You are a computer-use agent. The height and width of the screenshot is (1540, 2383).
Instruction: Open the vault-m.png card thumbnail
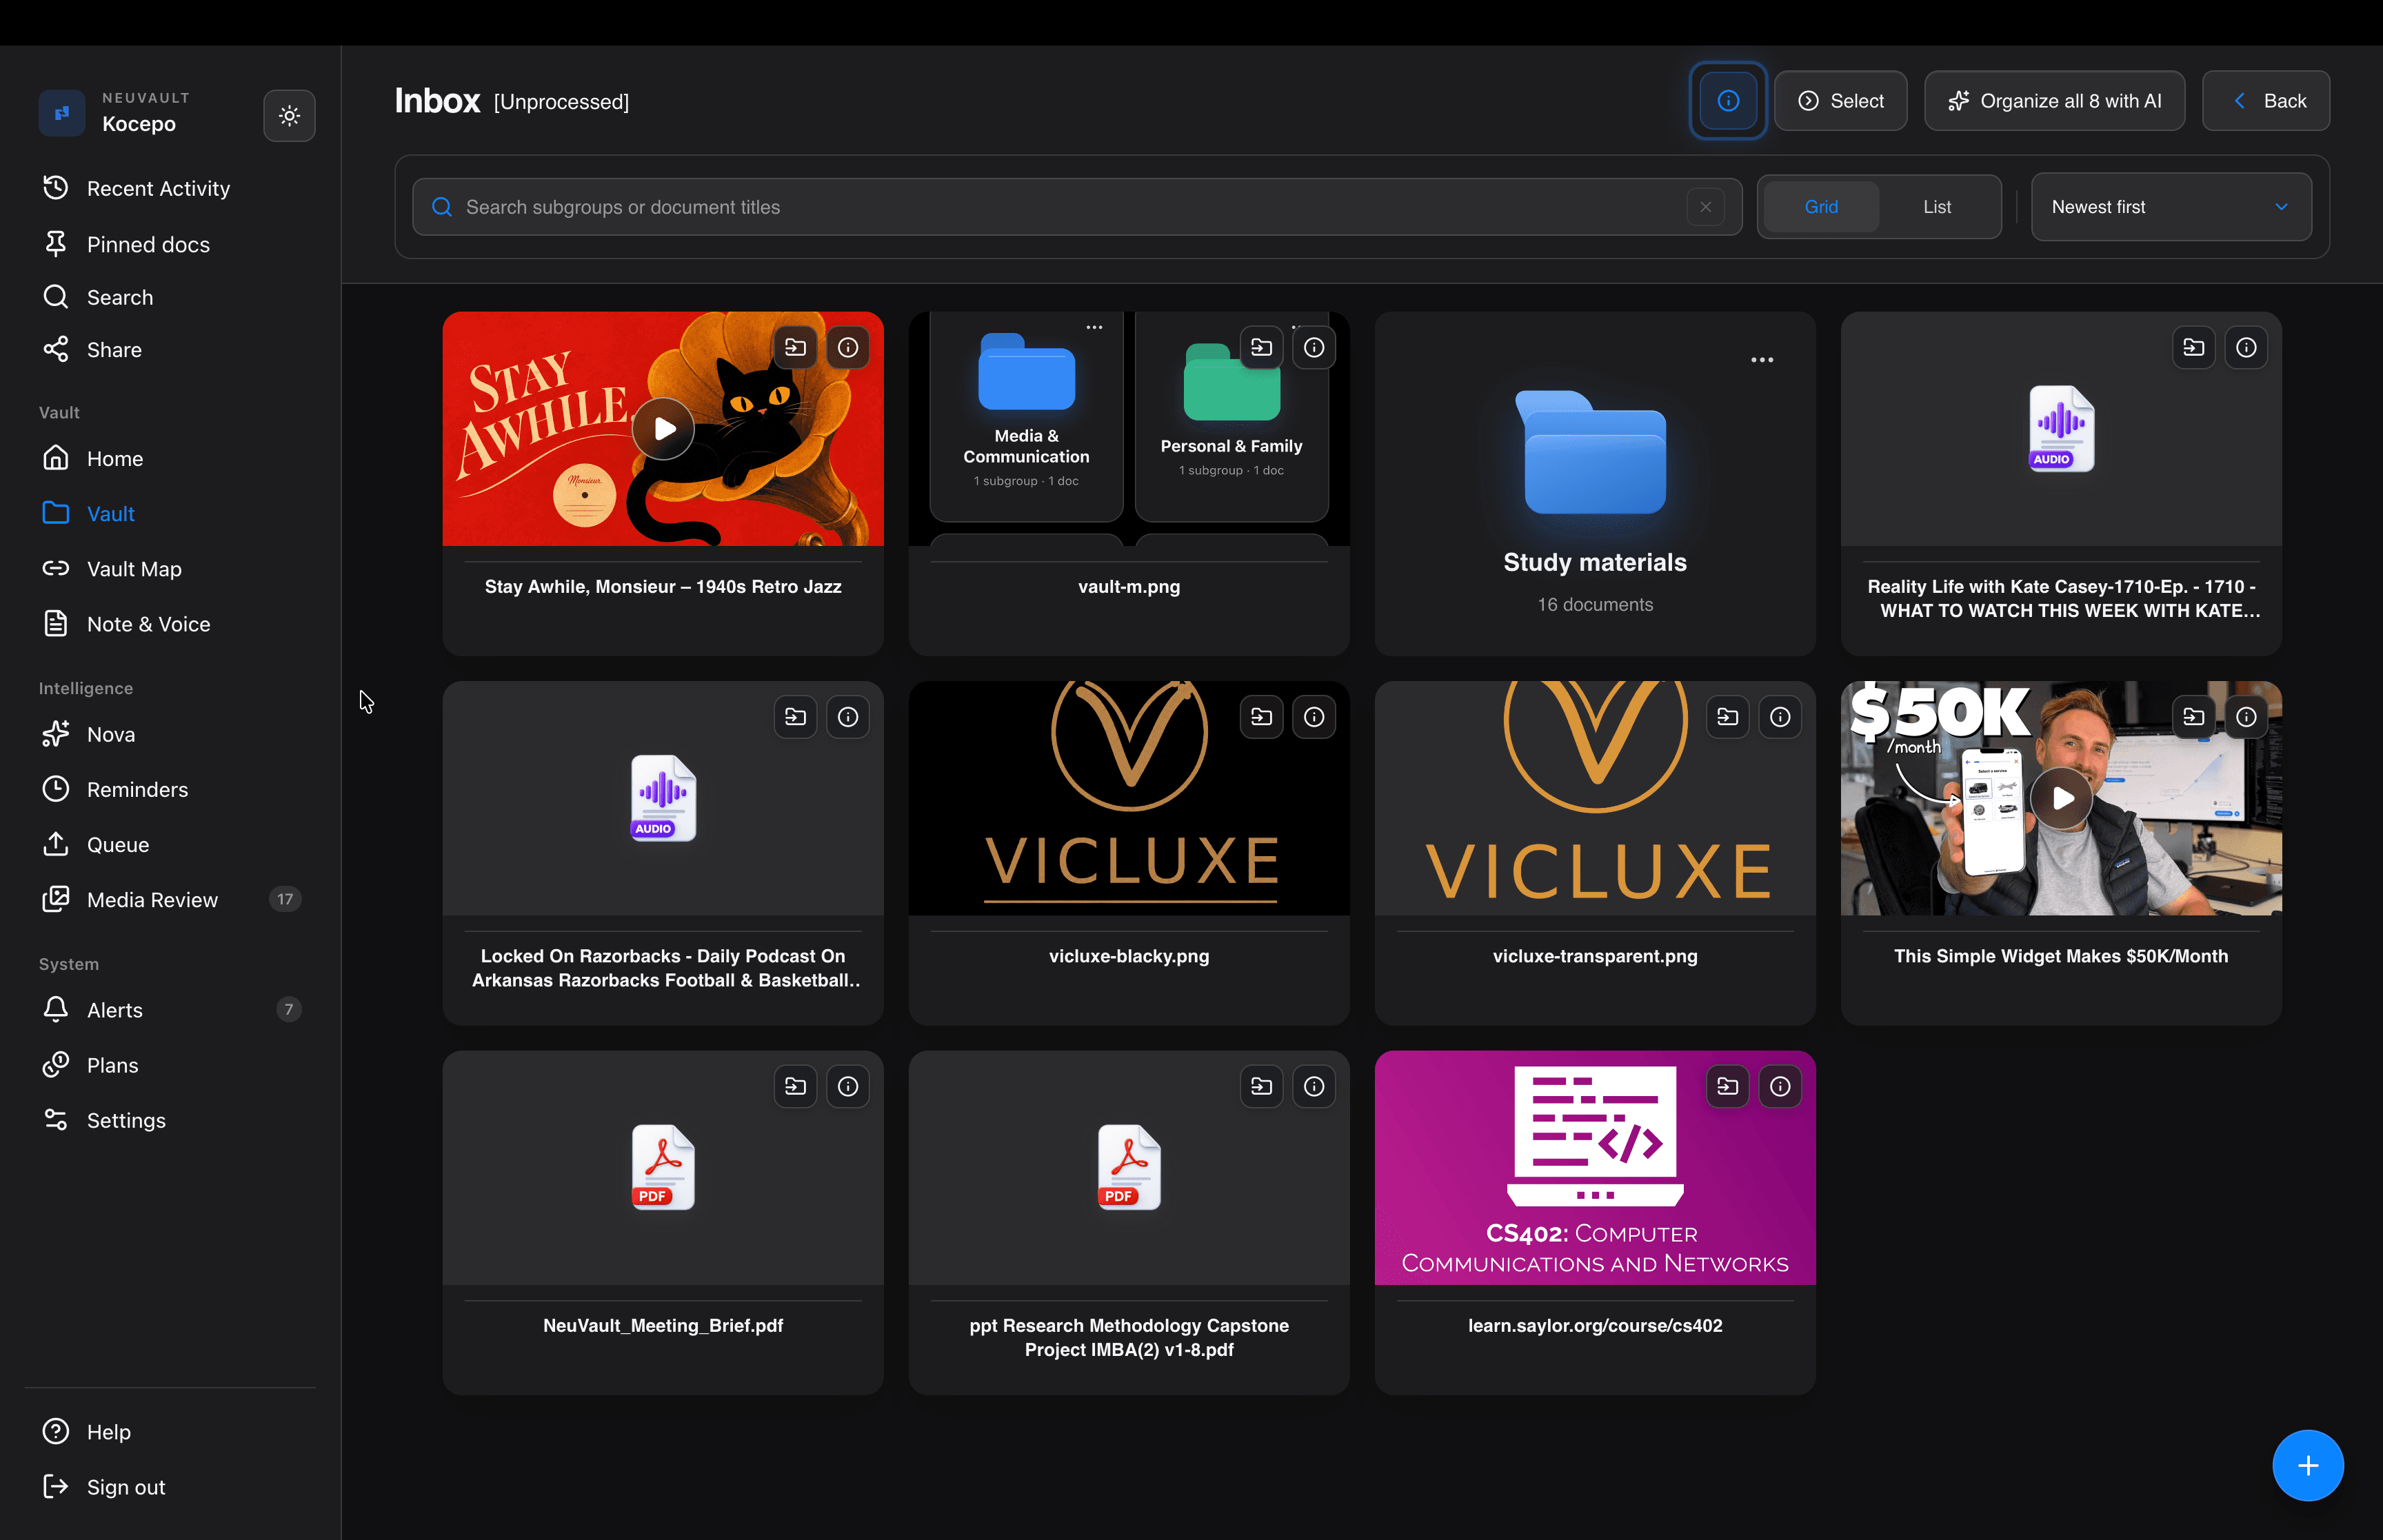pyautogui.click(x=1129, y=429)
